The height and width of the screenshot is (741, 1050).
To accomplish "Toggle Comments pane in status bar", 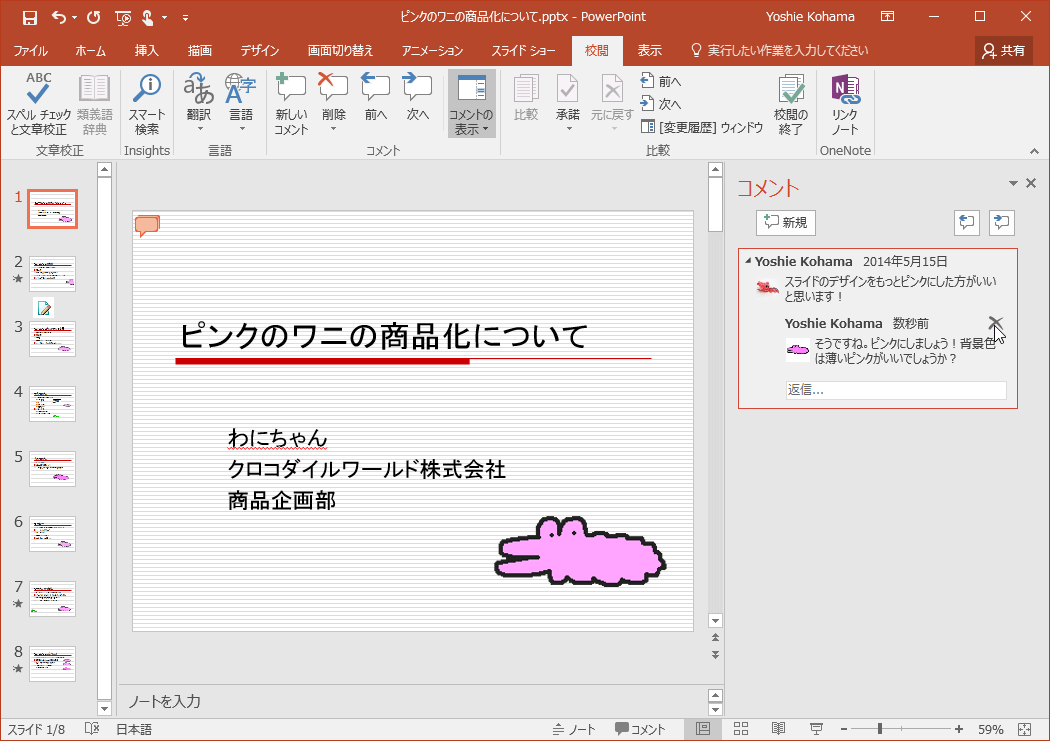I will (x=640, y=729).
